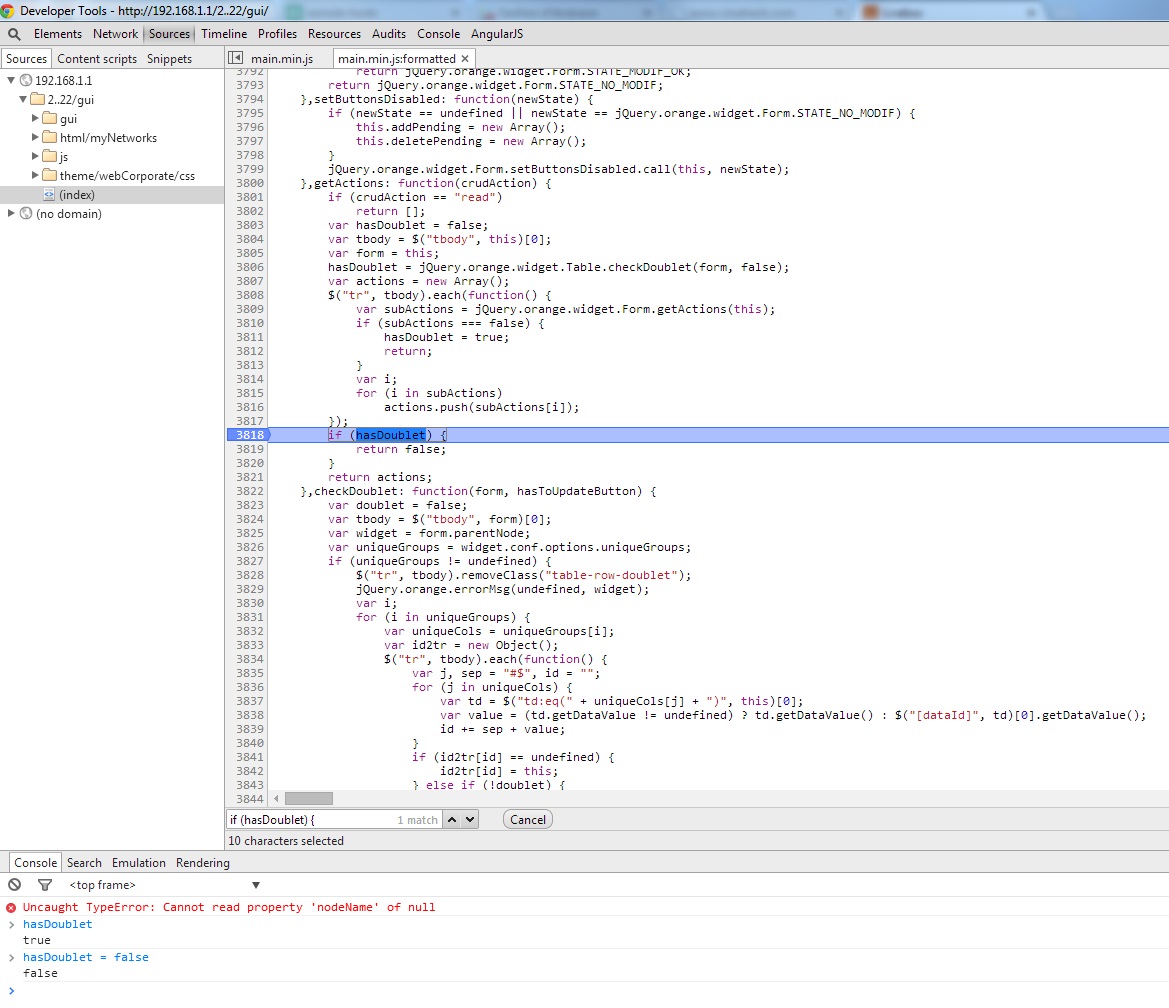Set a breakpoint on line number 3818
The image size is (1169, 1008).
pyautogui.click(x=248, y=434)
